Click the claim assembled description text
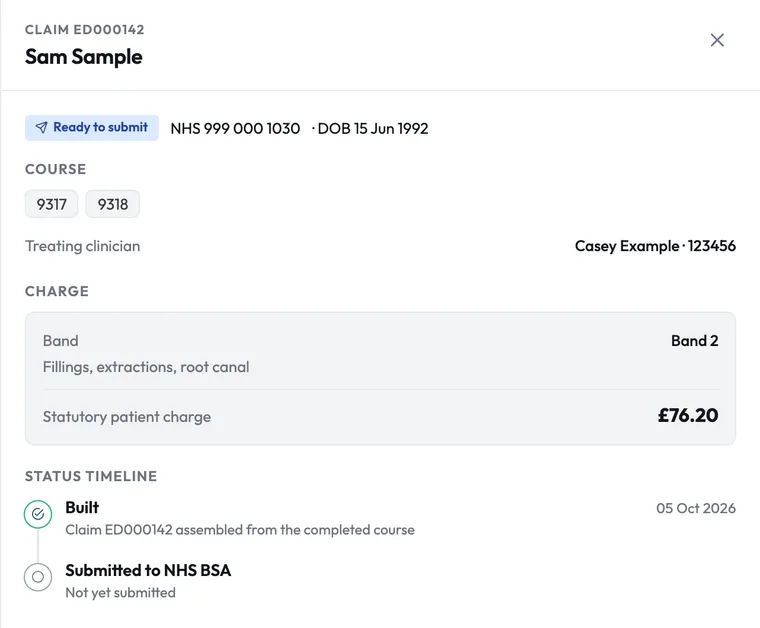Image resolution: width=760 pixels, height=628 pixels. [x=240, y=530]
